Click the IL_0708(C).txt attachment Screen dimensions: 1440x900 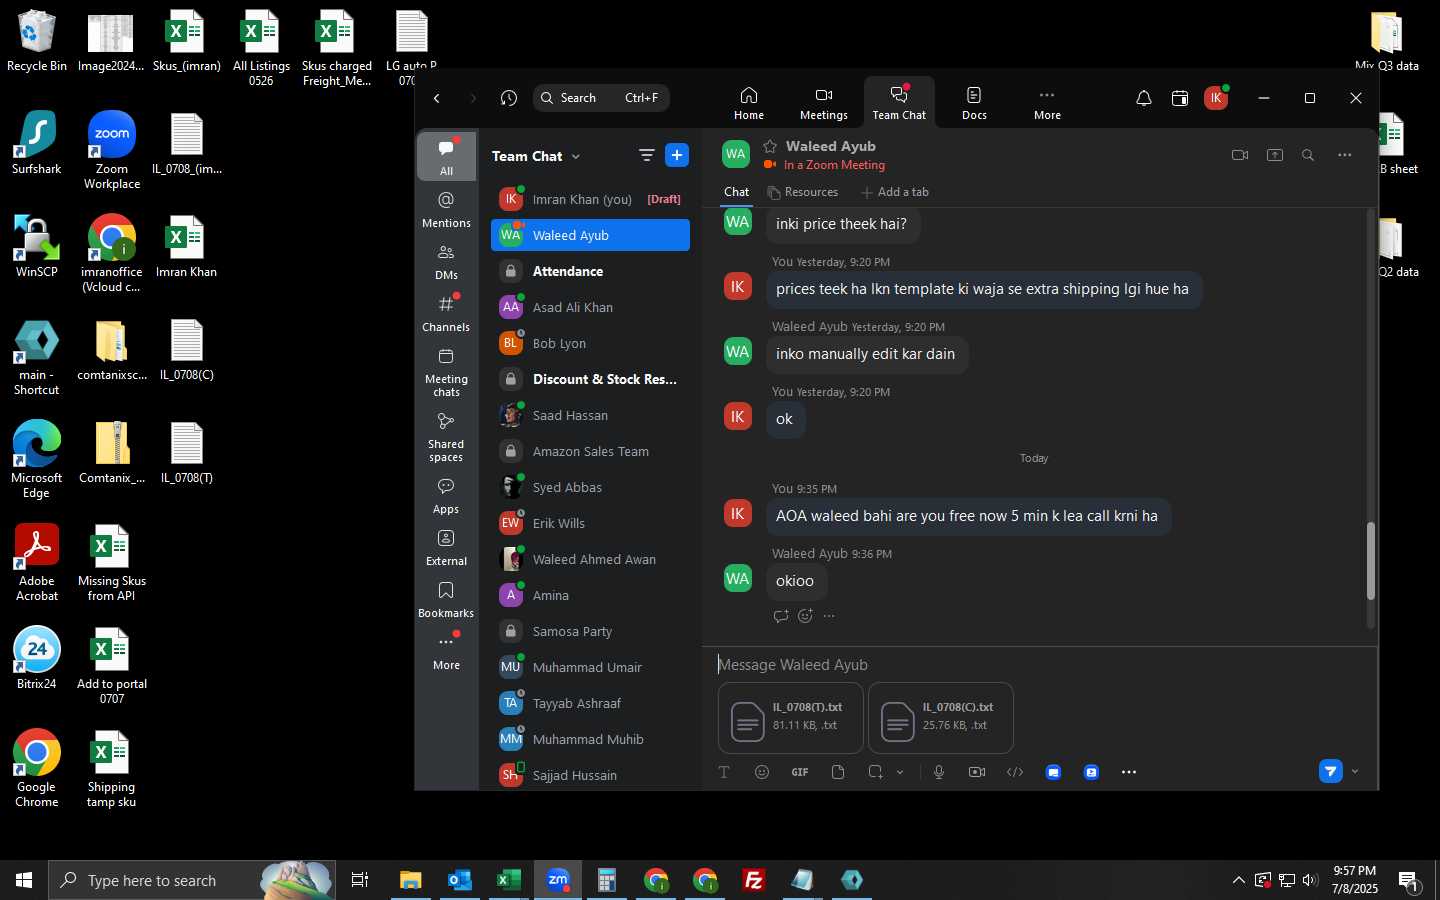(941, 717)
